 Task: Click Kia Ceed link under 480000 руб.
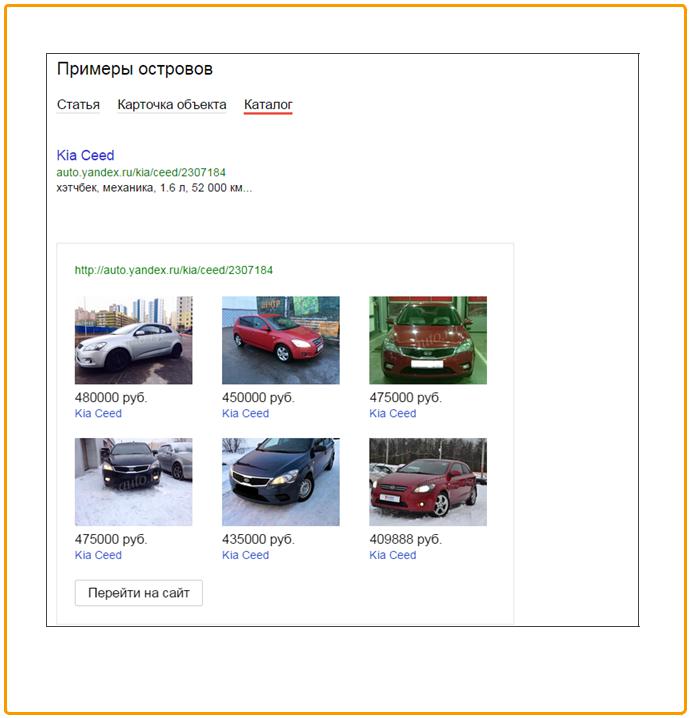click(98, 413)
